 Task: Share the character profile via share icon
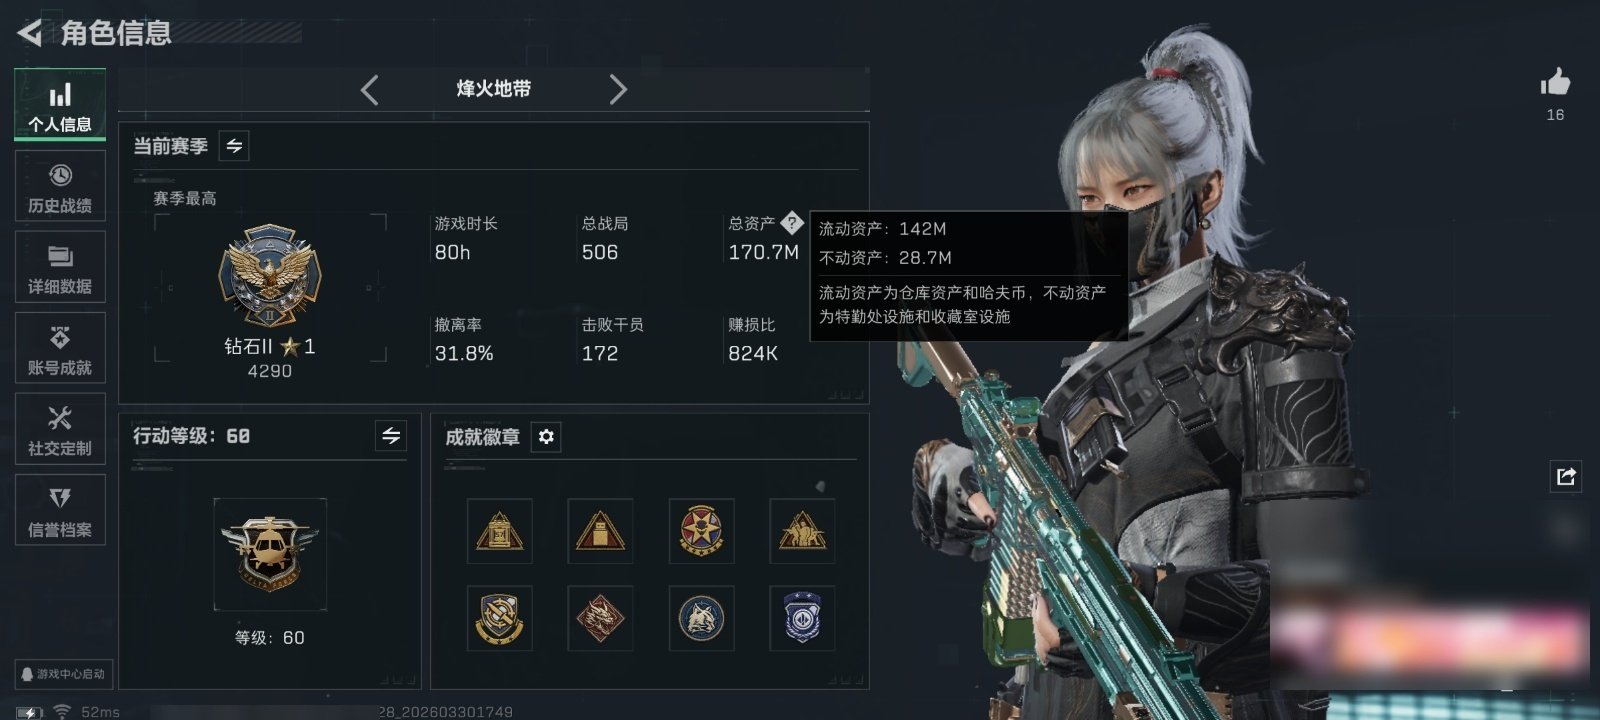[1566, 476]
